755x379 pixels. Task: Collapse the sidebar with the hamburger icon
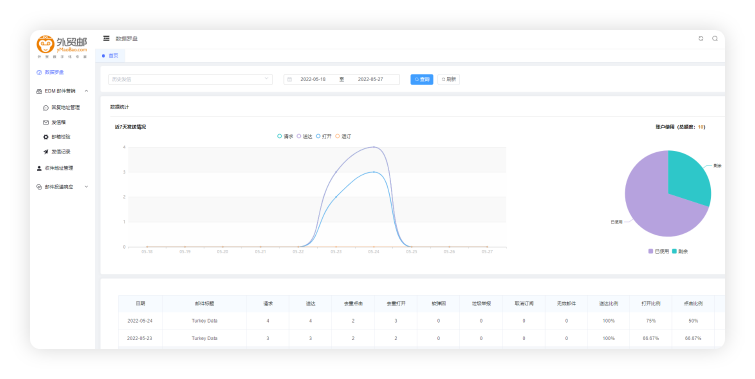(106, 39)
